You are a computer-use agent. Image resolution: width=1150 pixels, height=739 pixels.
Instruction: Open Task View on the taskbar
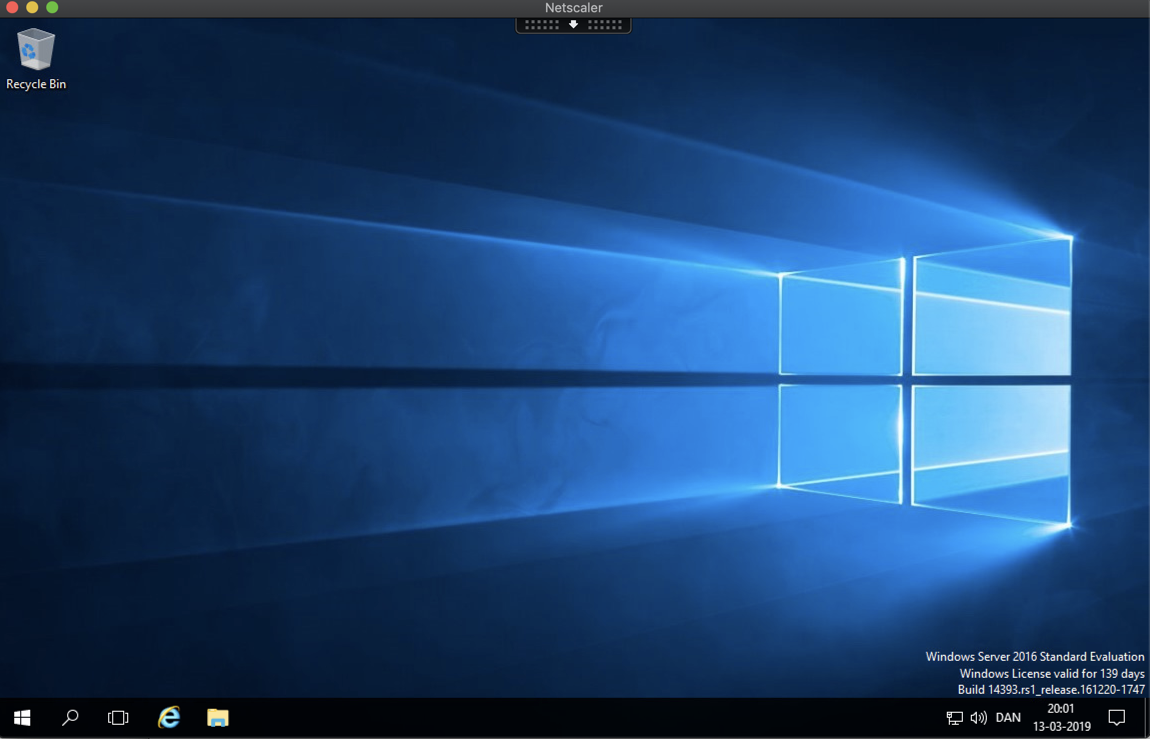[x=118, y=718]
